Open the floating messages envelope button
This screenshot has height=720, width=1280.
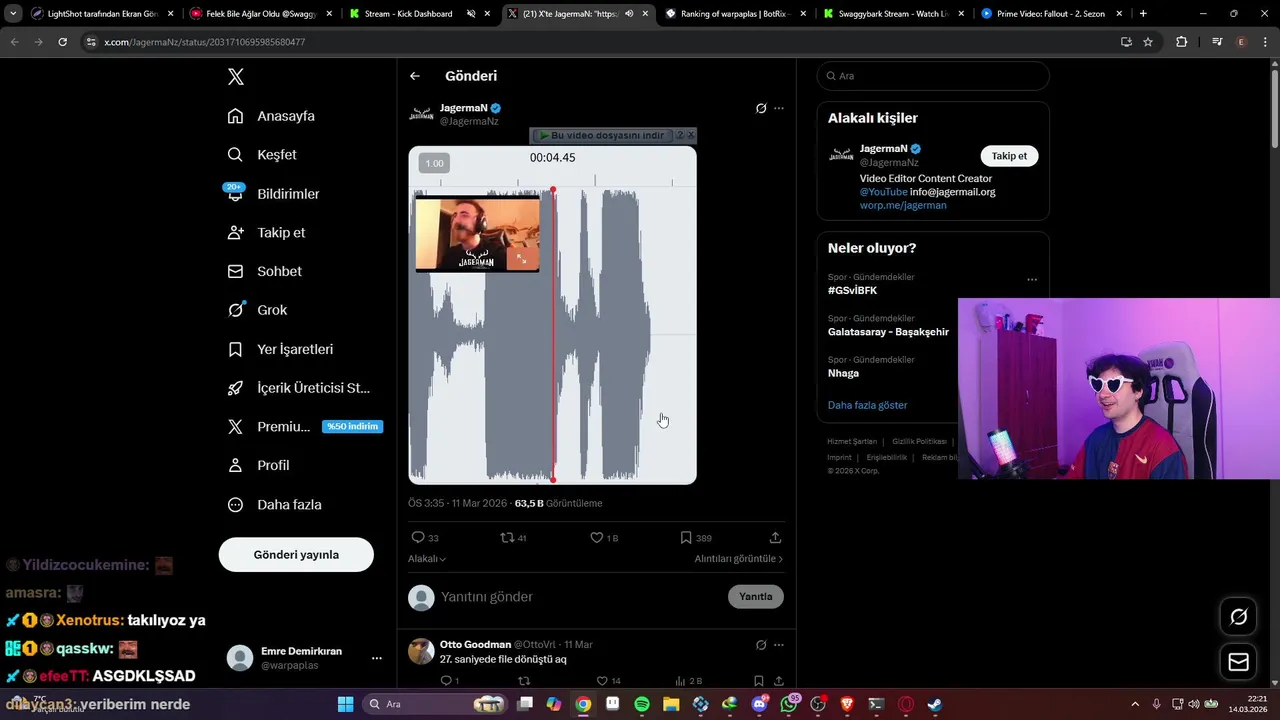point(1238,662)
